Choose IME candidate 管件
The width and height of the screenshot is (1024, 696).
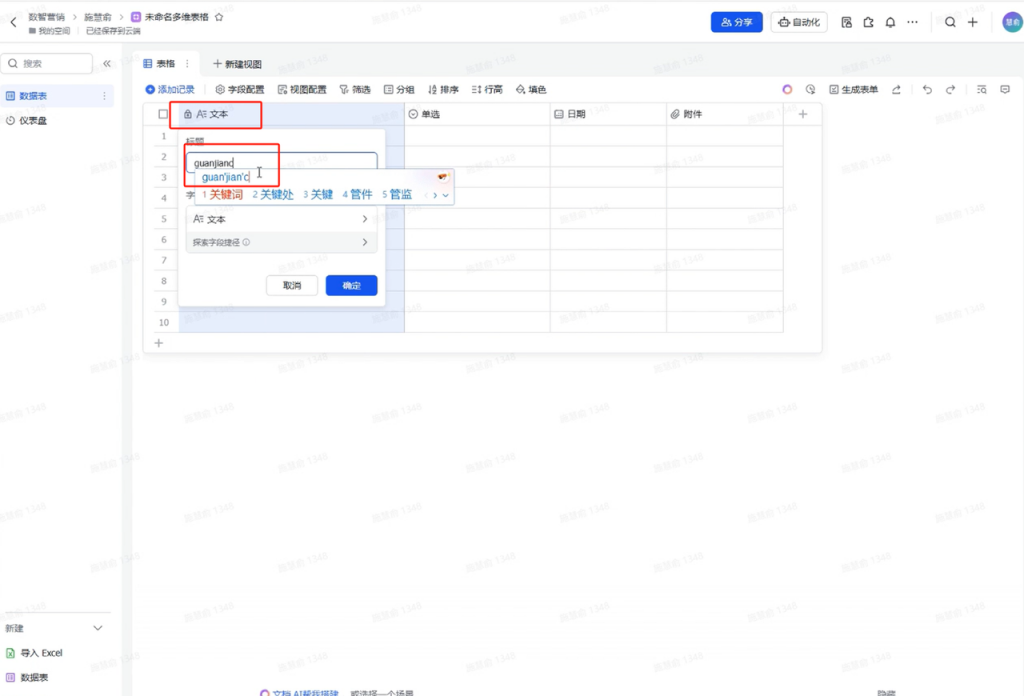click(x=357, y=195)
